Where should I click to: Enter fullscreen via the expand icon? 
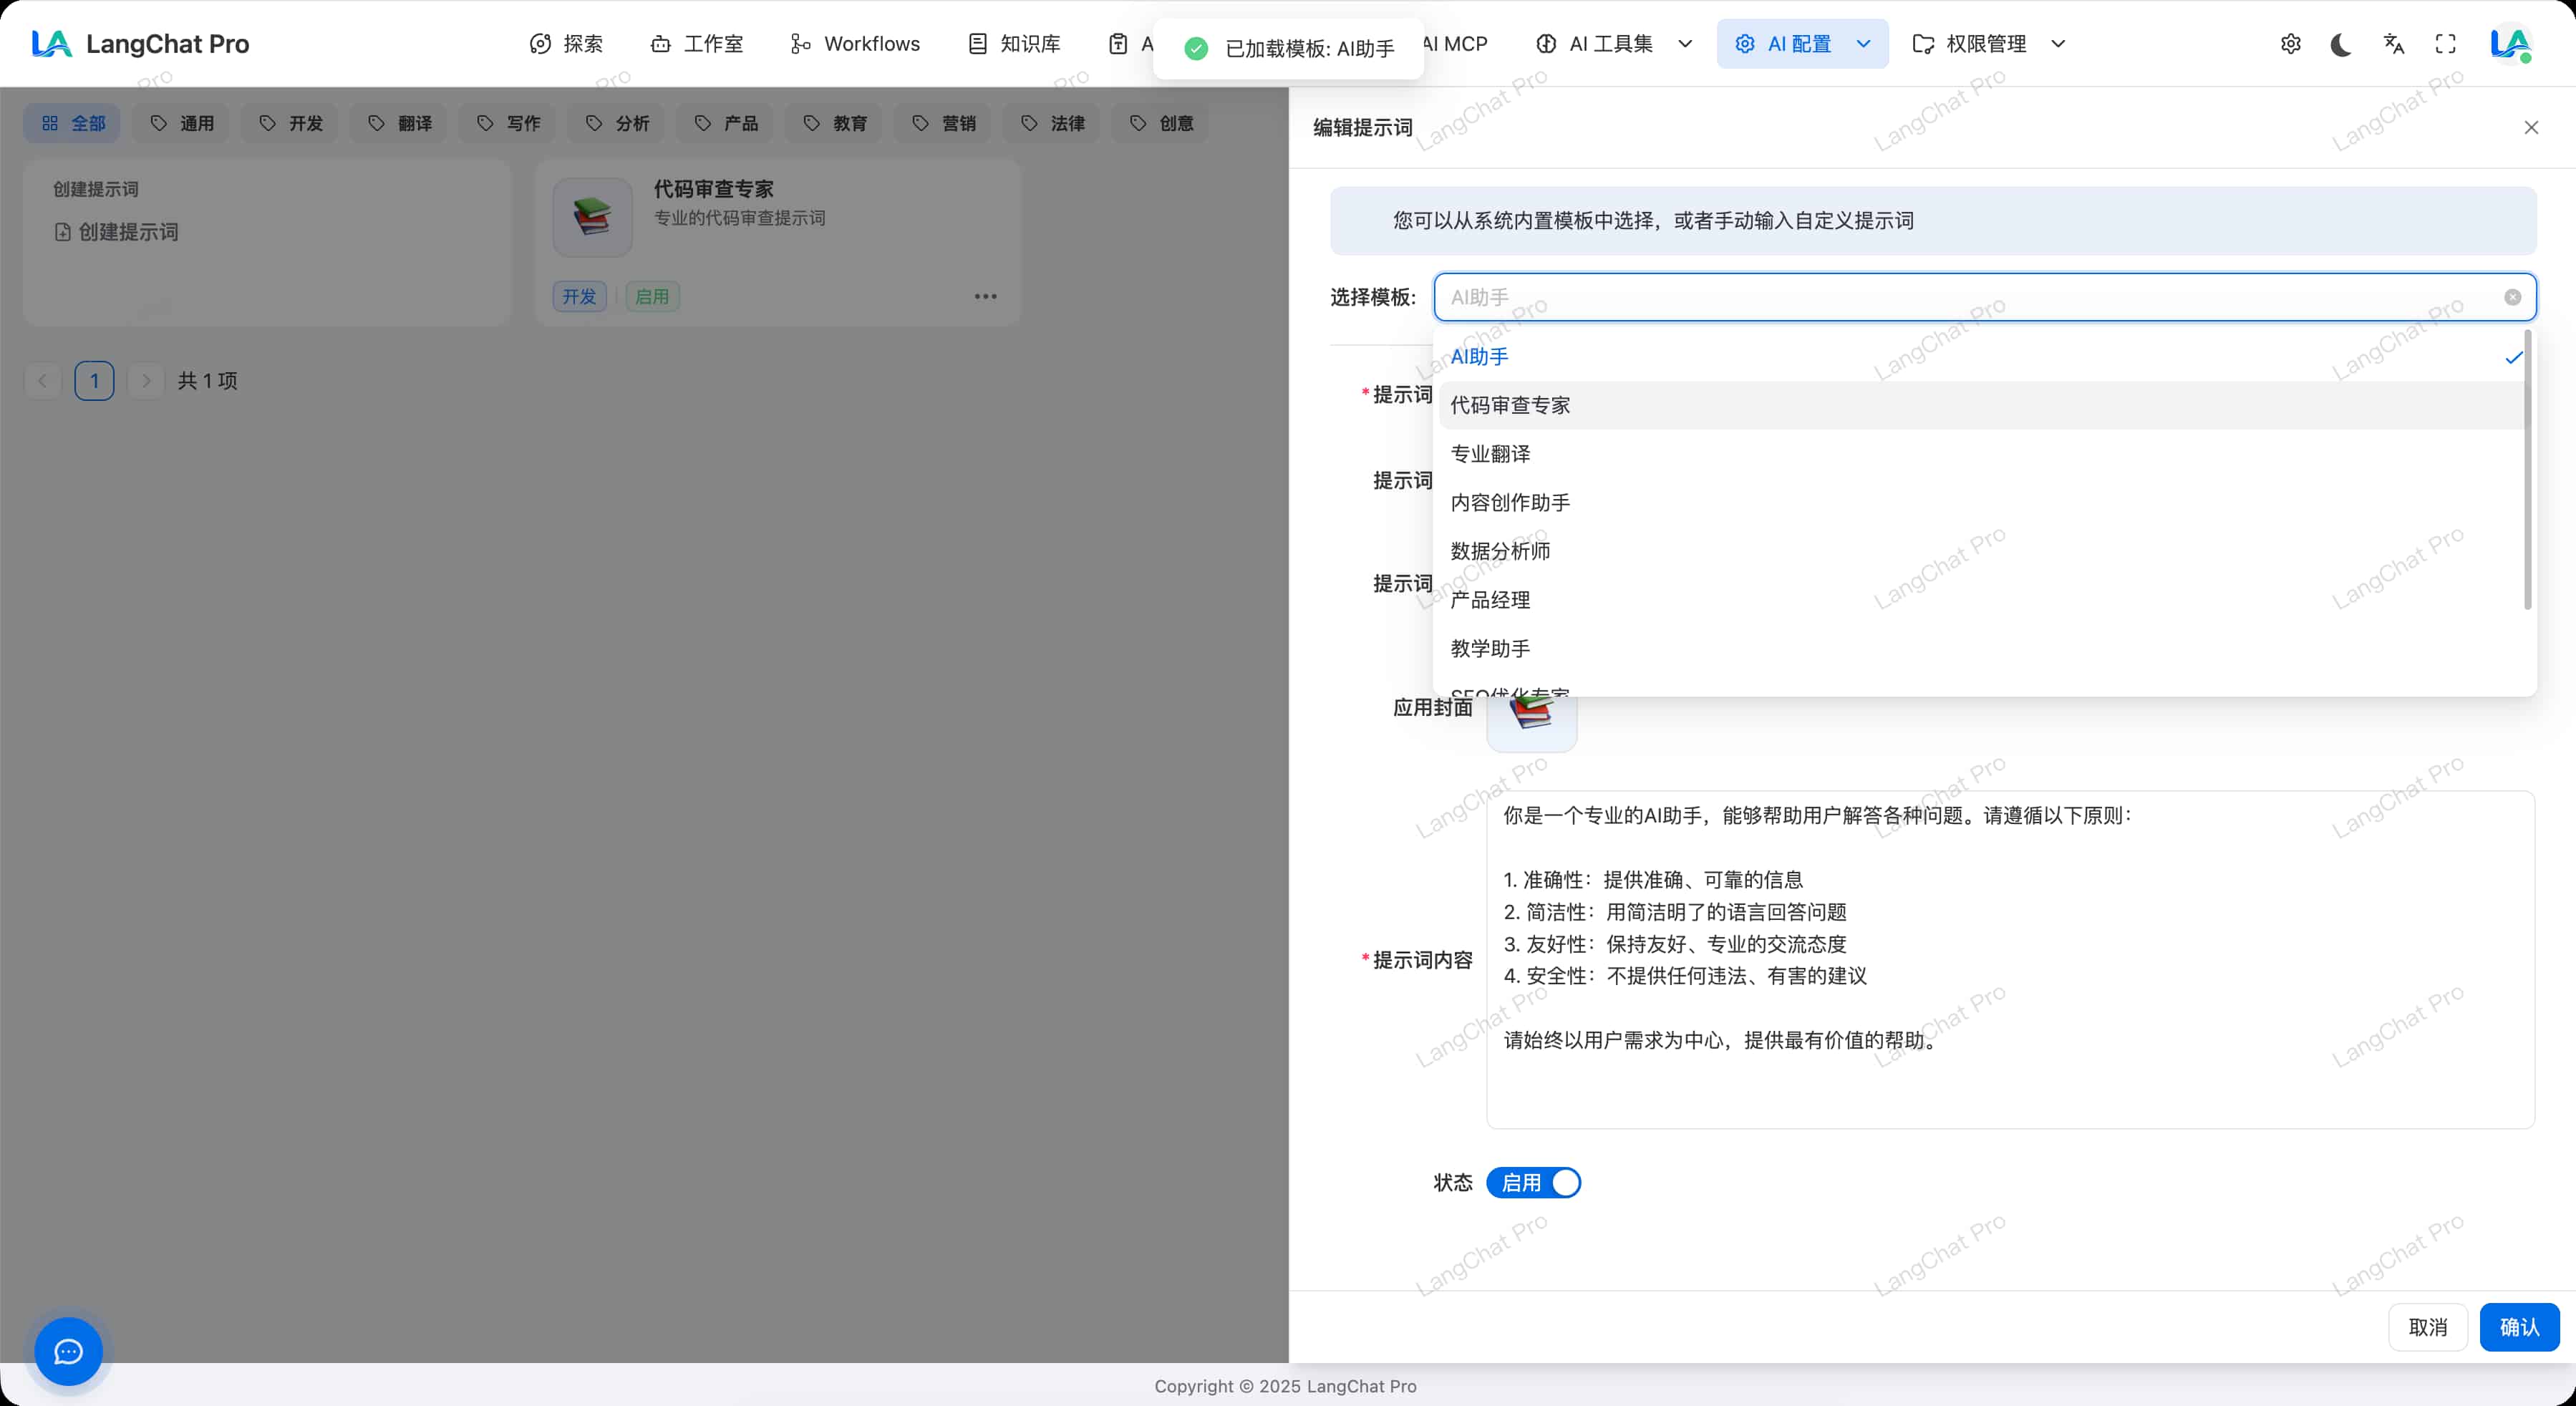(x=2445, y=44)
